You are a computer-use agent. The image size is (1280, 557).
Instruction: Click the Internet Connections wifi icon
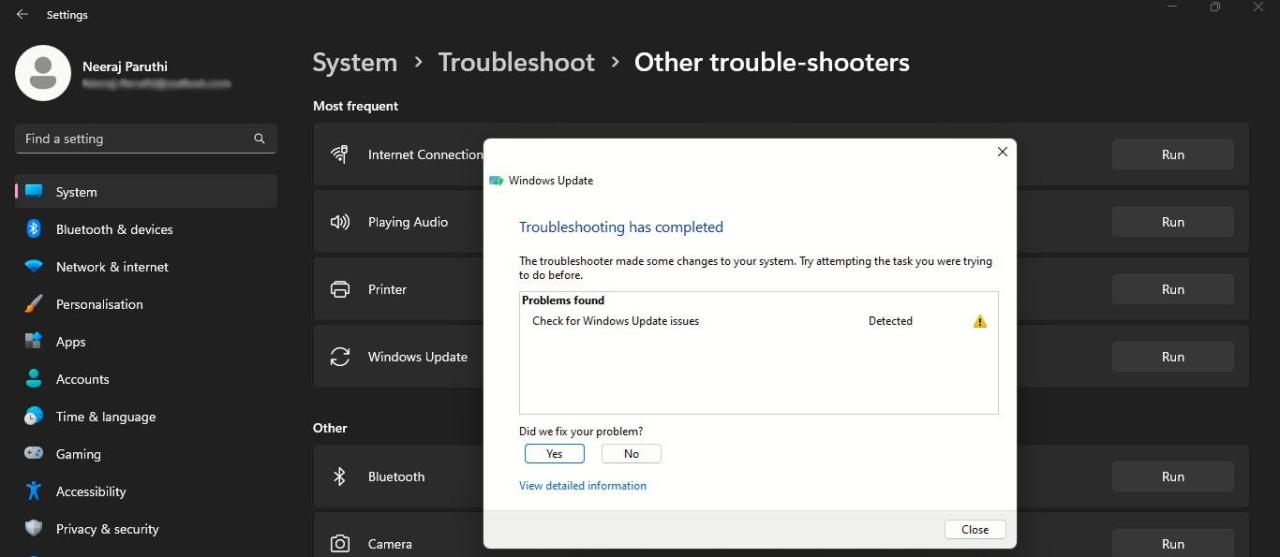[x=340, y=154]
